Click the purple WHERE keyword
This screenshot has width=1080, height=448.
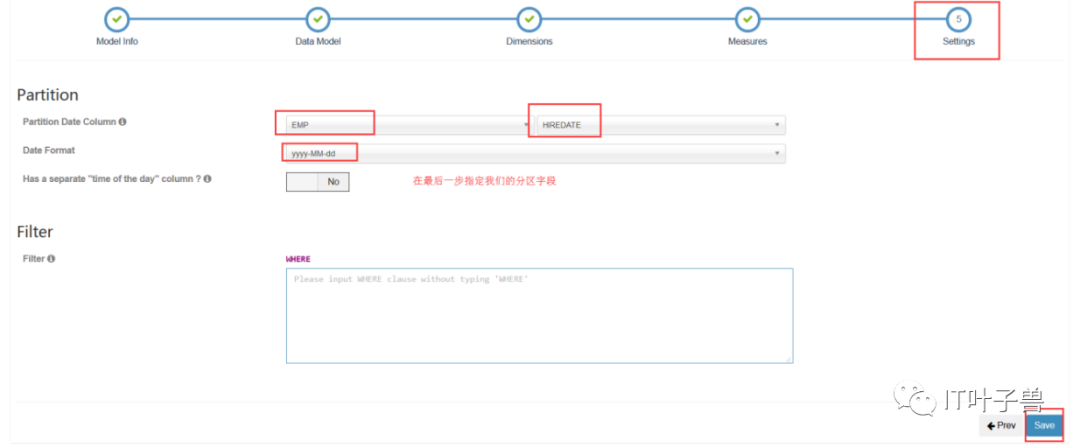tap(298, 259)
